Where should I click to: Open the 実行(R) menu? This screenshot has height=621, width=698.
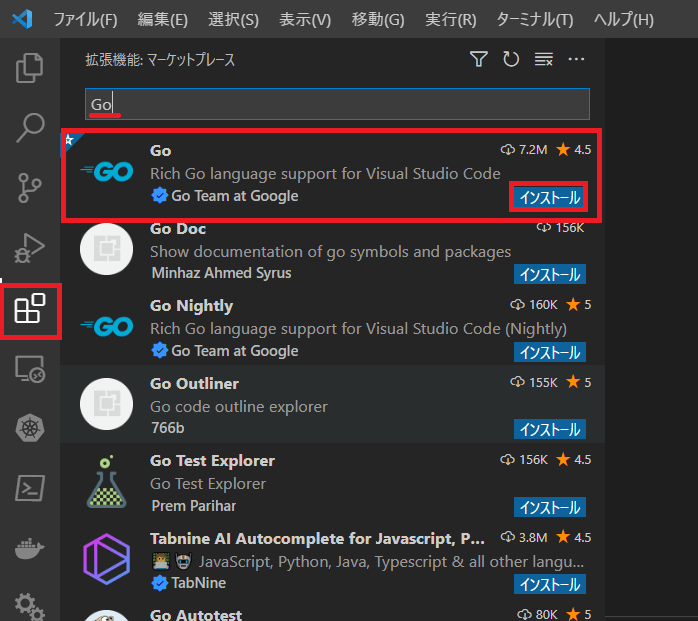pyautogui.click(x=450, y=20)
